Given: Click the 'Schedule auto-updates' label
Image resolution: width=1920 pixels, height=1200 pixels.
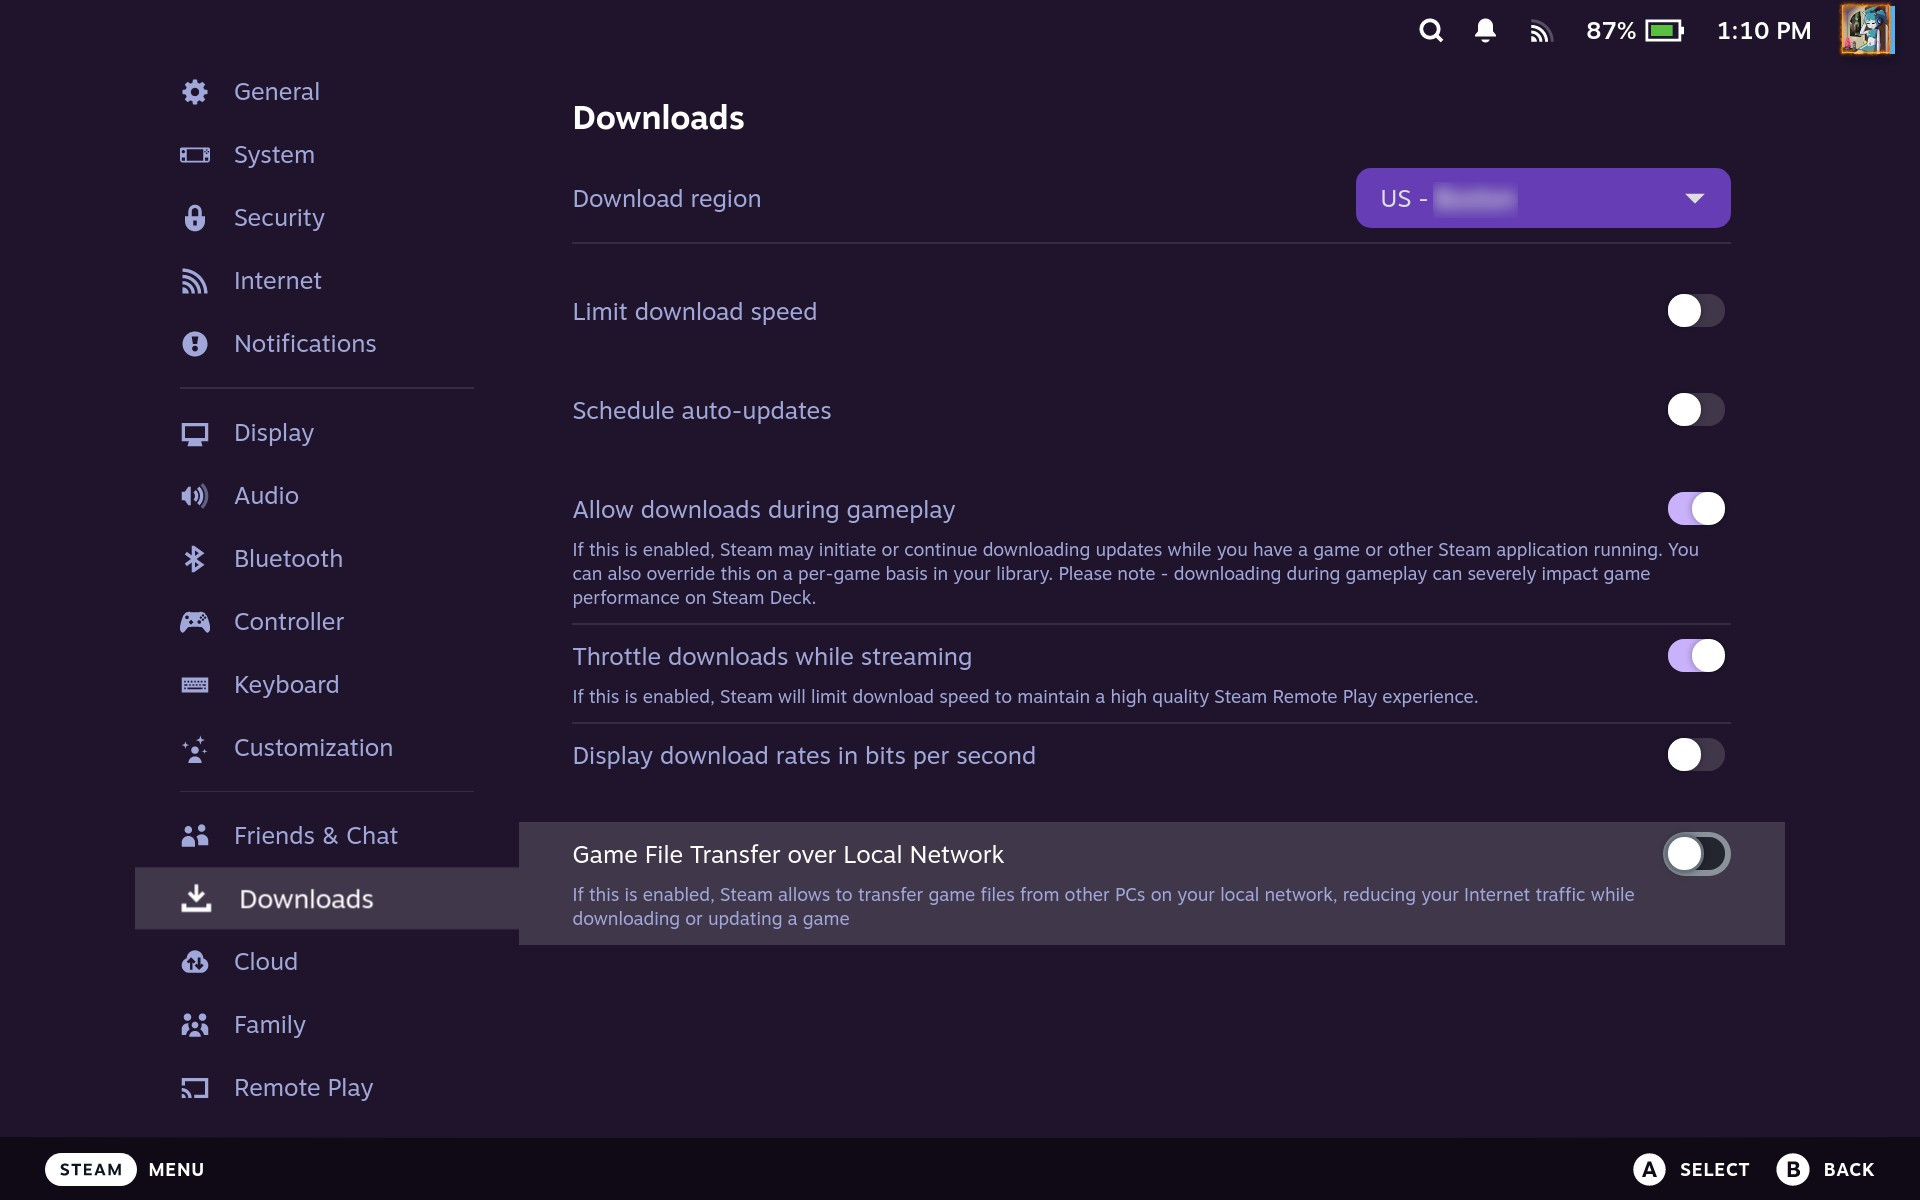Looking at the screenshot, I should click(701, 411).
